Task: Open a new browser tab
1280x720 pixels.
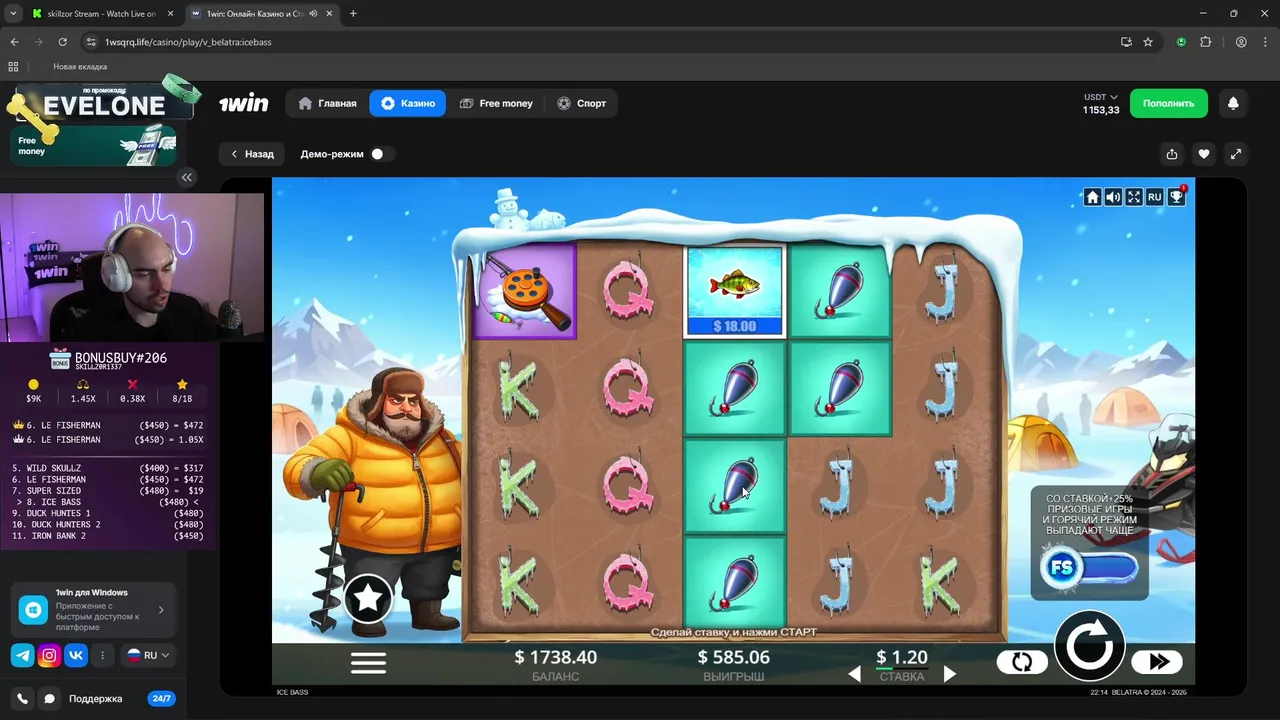Action: 353,14
